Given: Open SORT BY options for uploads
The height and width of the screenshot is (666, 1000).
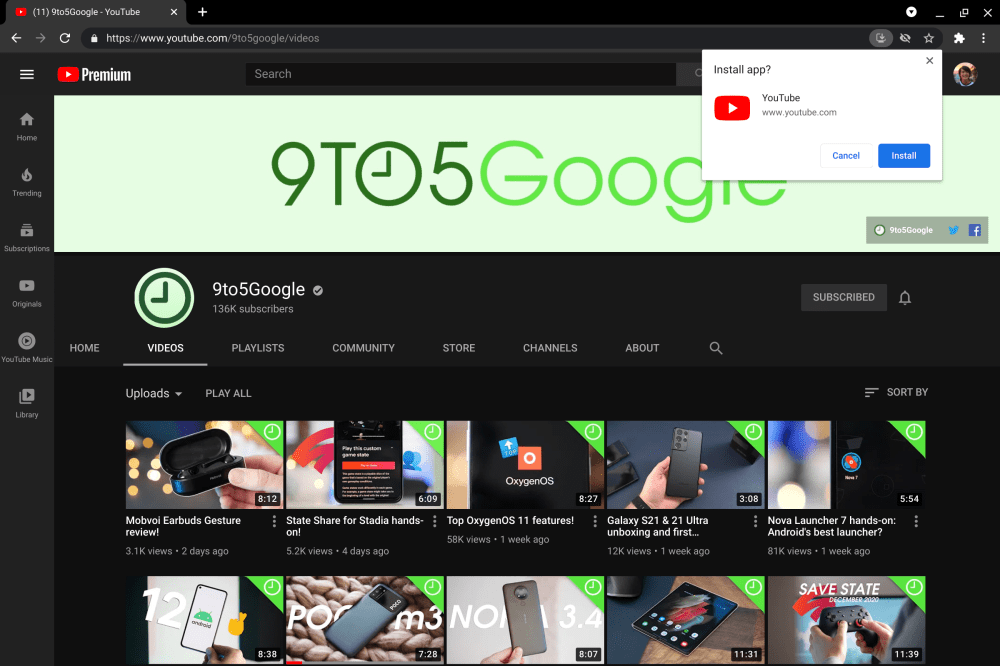Looking at the screenshot, I should (x=895, y=392).
